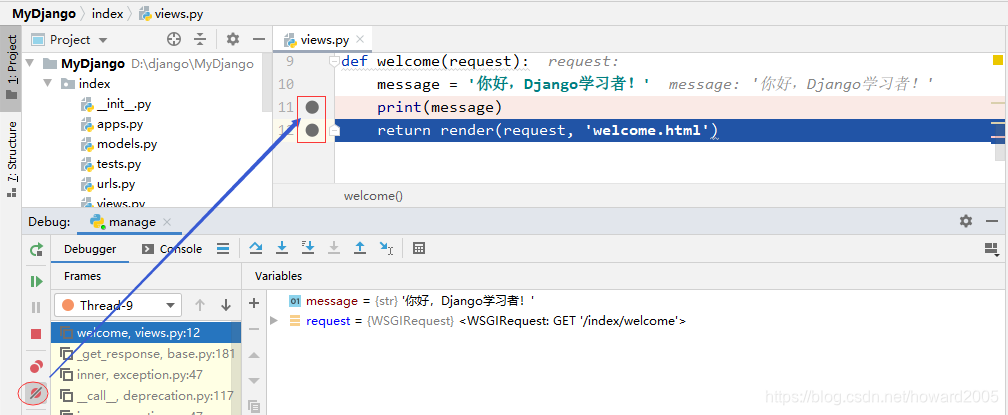Expand the request variable
Screen dimensions: 1008x415
(274, 321)
